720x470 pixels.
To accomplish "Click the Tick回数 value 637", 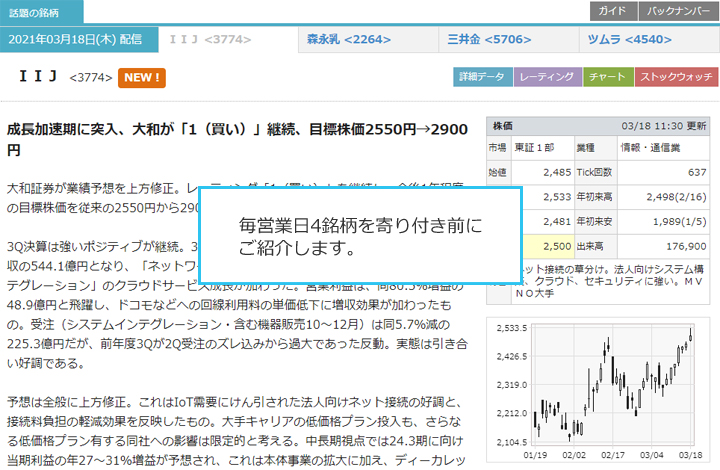I will coord(697,173).
